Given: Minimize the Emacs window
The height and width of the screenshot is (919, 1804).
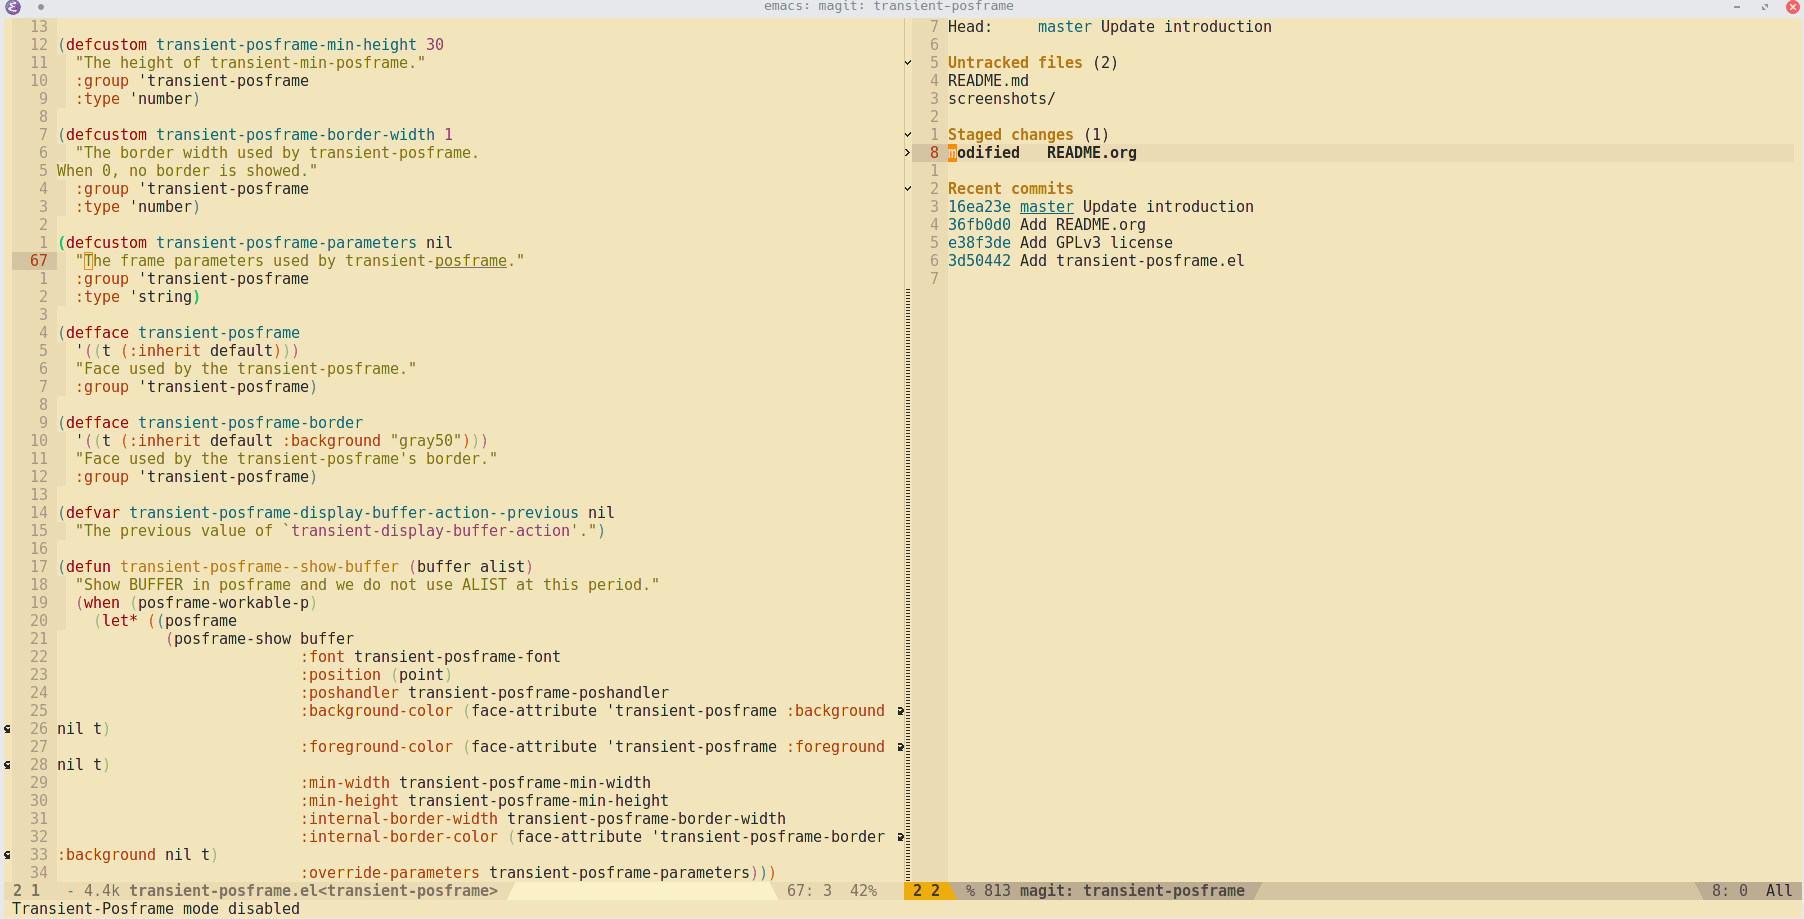Looking at the screenshot, I should coord(1737,7).
